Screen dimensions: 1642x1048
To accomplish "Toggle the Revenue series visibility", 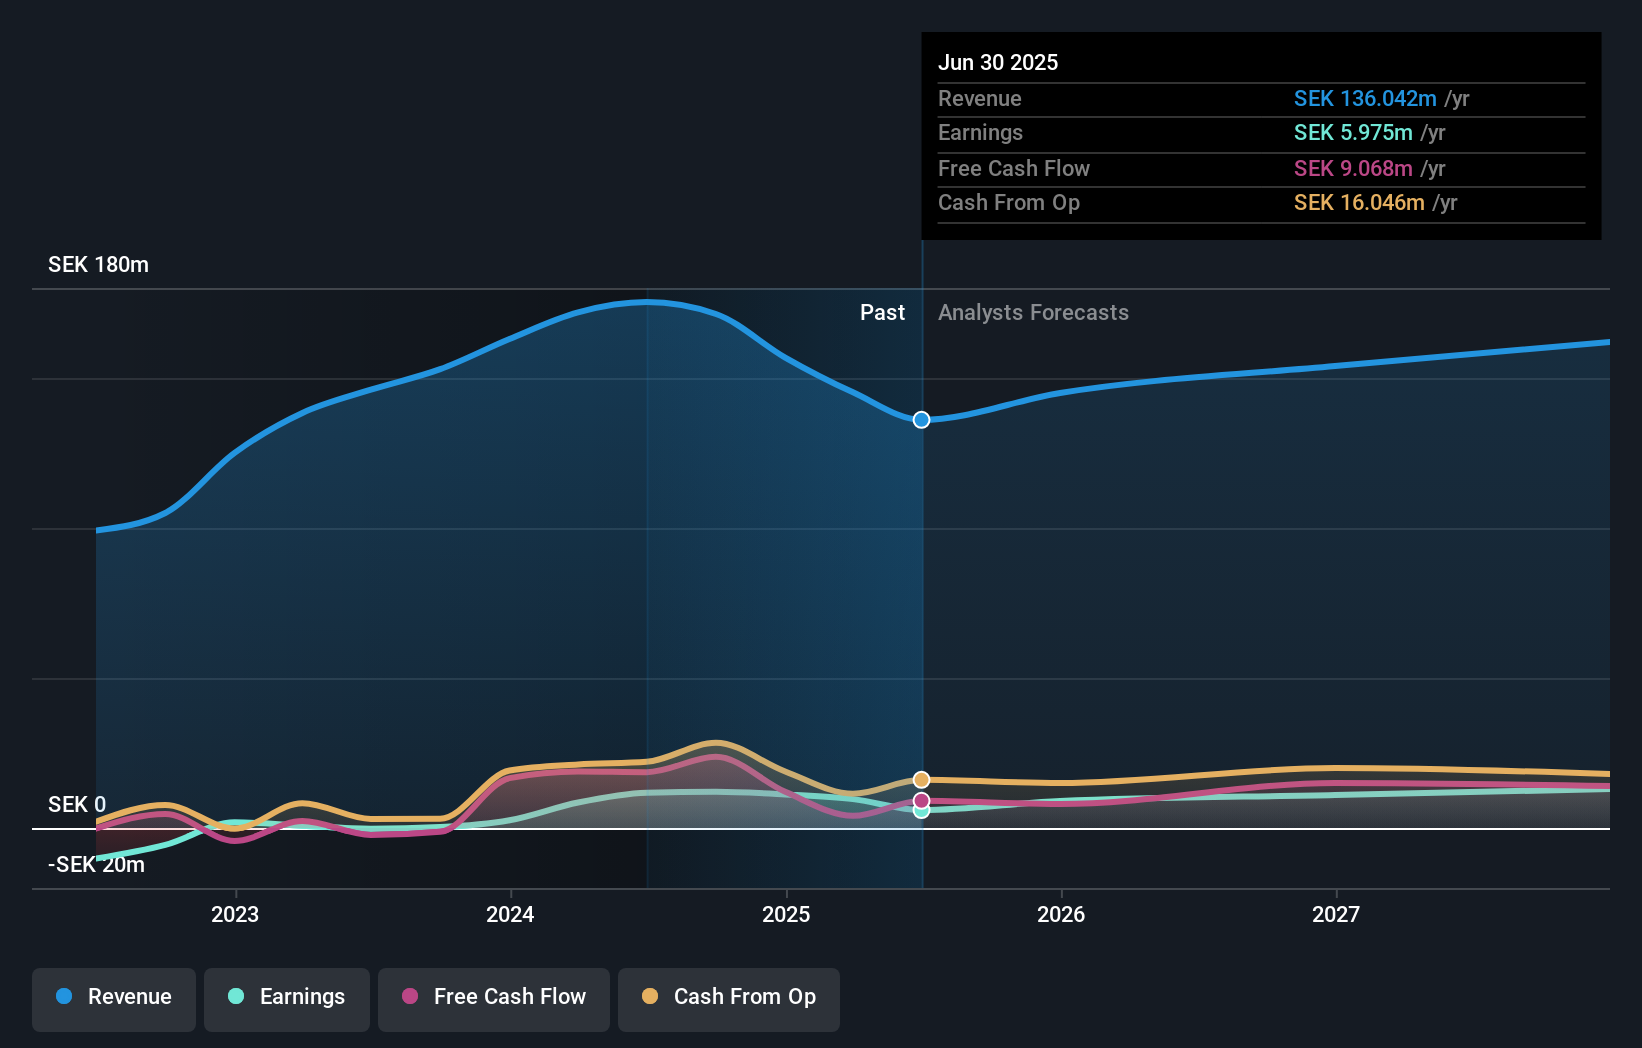I will pos(113,998).
